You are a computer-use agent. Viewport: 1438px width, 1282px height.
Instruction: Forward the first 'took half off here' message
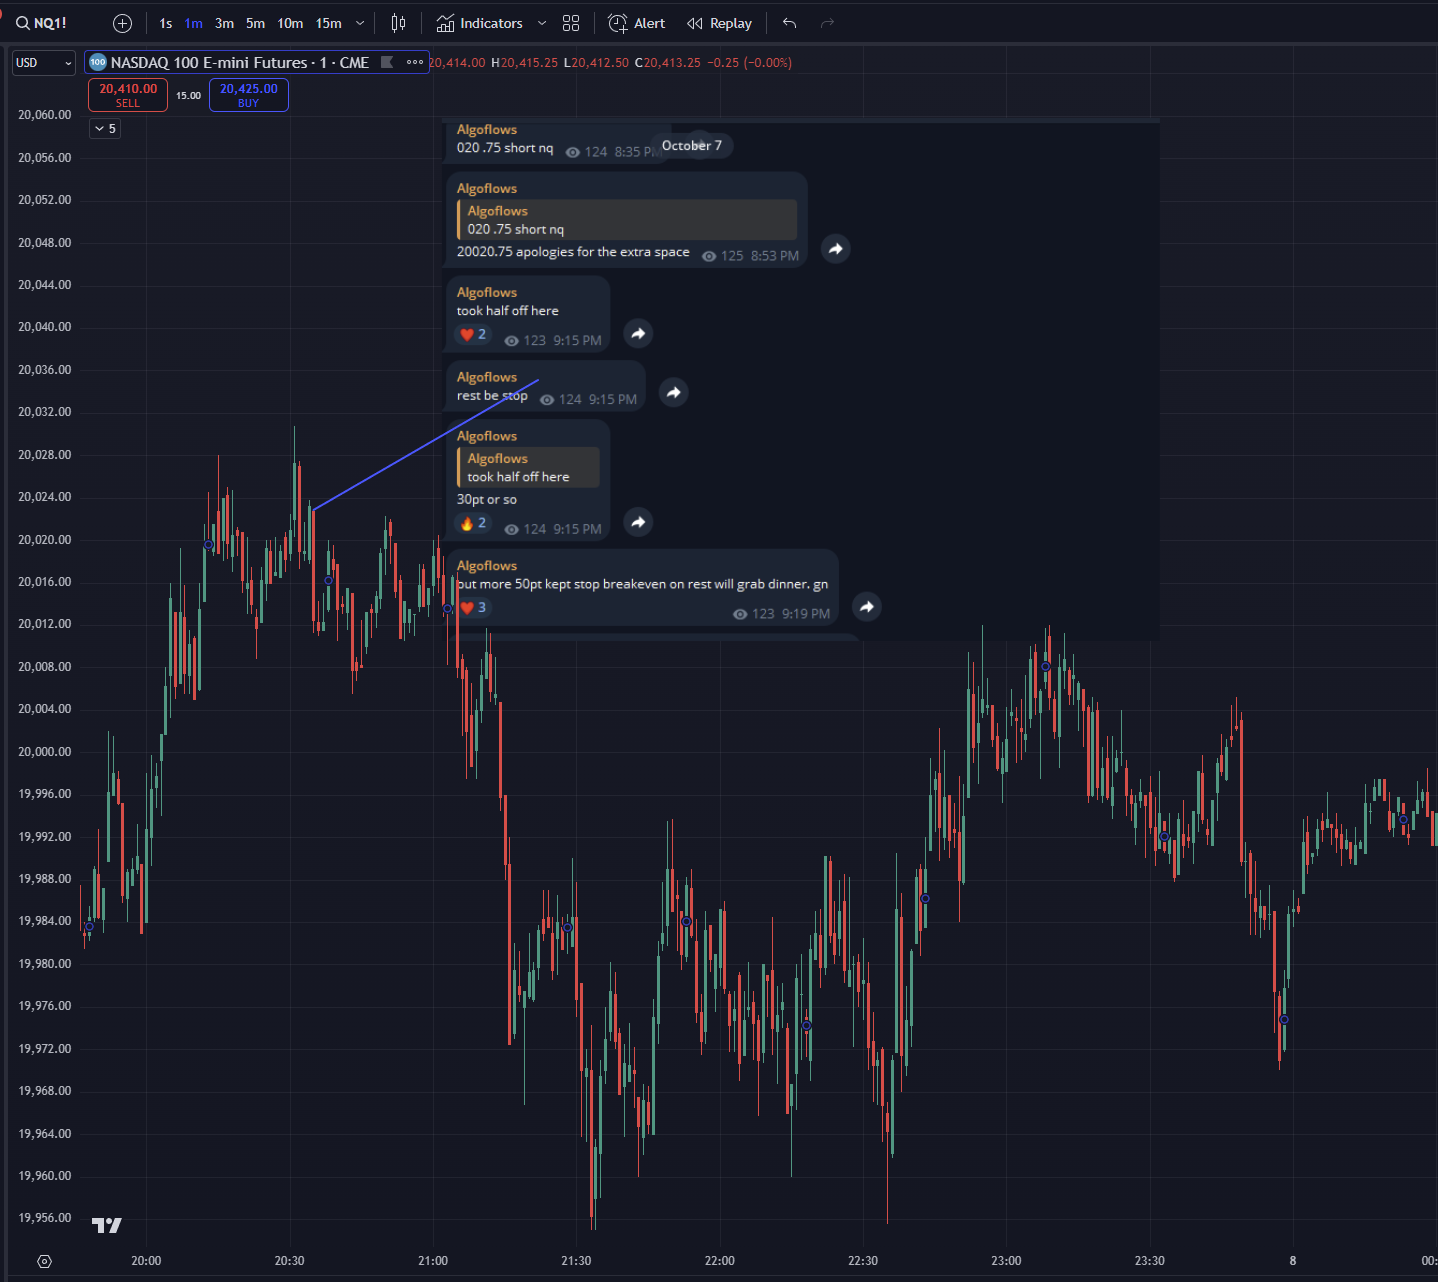(638, 333)
